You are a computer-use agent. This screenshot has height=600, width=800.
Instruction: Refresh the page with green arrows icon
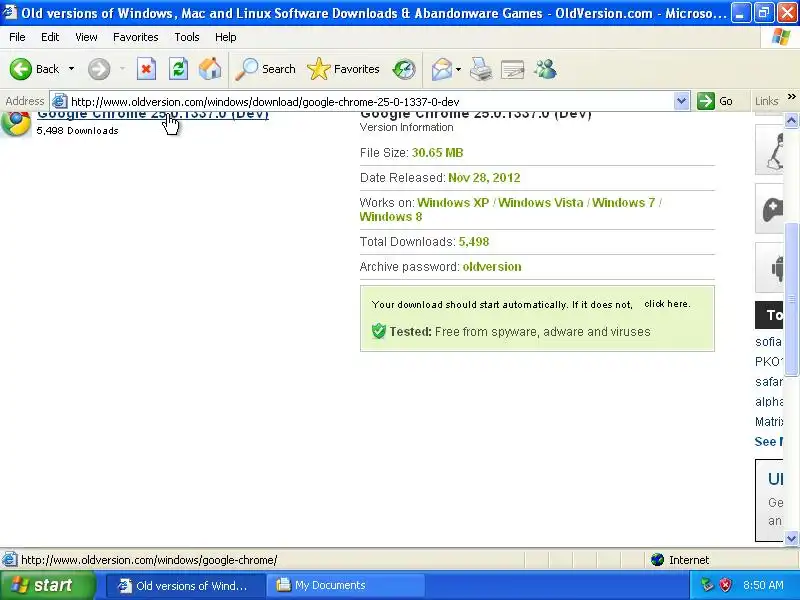(179, 69)
